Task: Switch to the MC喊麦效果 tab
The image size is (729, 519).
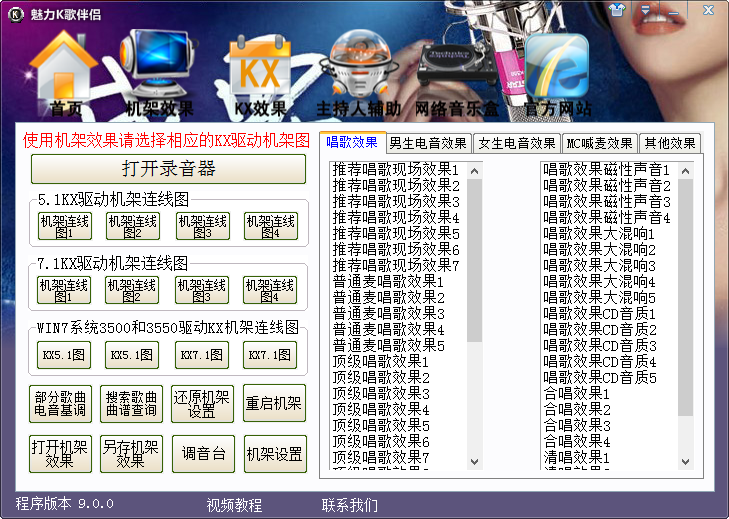Action: point(599,143)
